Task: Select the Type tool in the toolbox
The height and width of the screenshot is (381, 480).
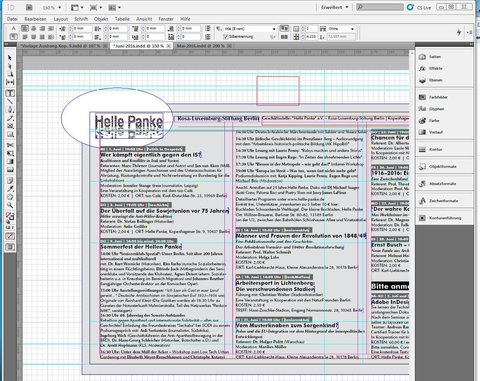Action: [x=10, y=94]
